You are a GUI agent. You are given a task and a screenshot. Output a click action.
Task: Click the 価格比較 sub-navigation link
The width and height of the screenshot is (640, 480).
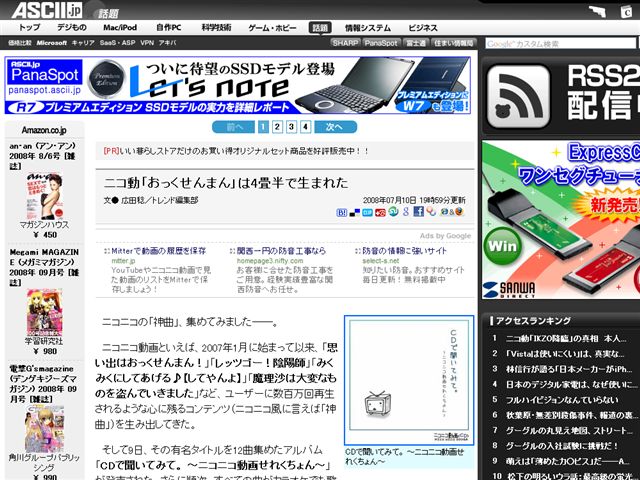pos(20,42)
